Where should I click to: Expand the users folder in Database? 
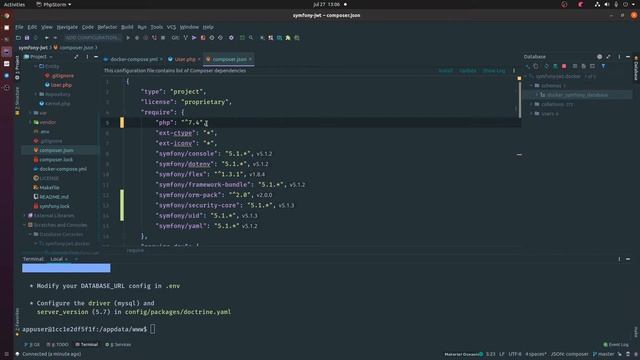tap(531, 113)
